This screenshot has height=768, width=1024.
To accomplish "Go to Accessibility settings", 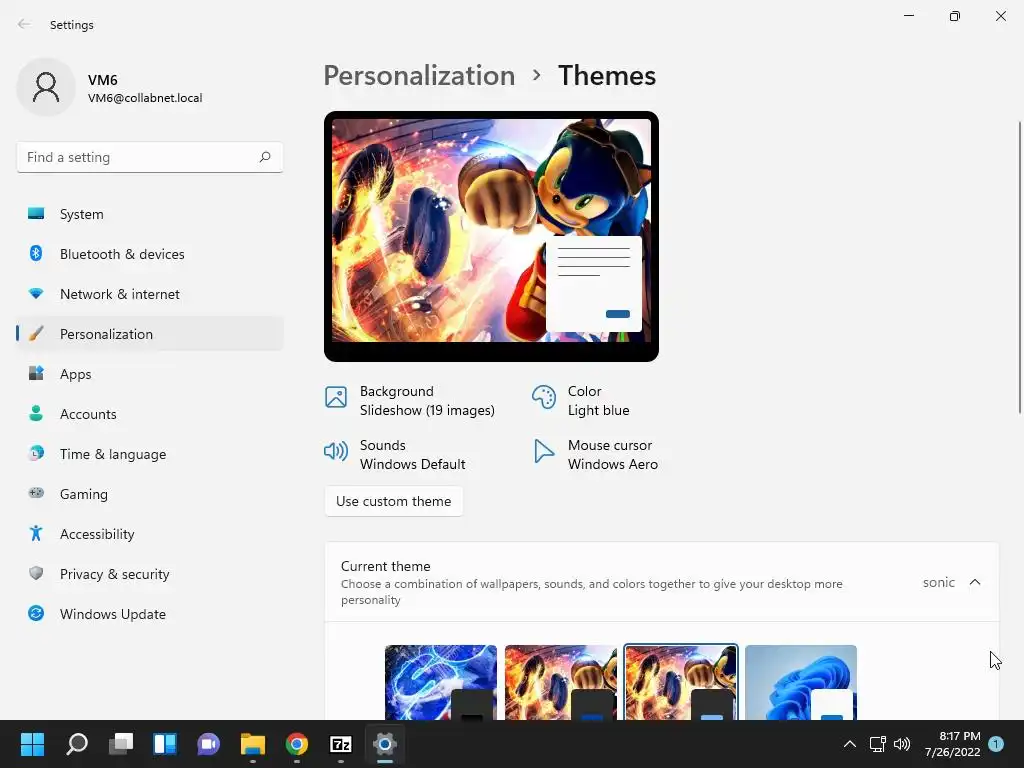I will pyautogui.click(x=150, y=534).
